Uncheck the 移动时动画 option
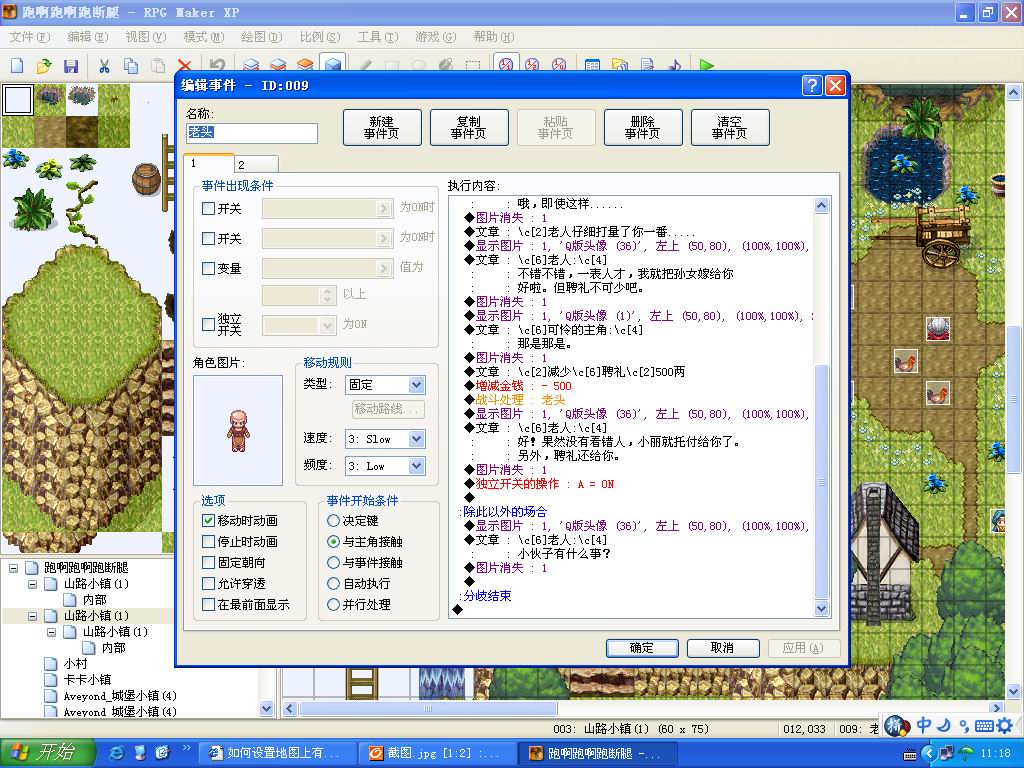The height and width of the screenshot is (768, 1024). tap(208, 520)
